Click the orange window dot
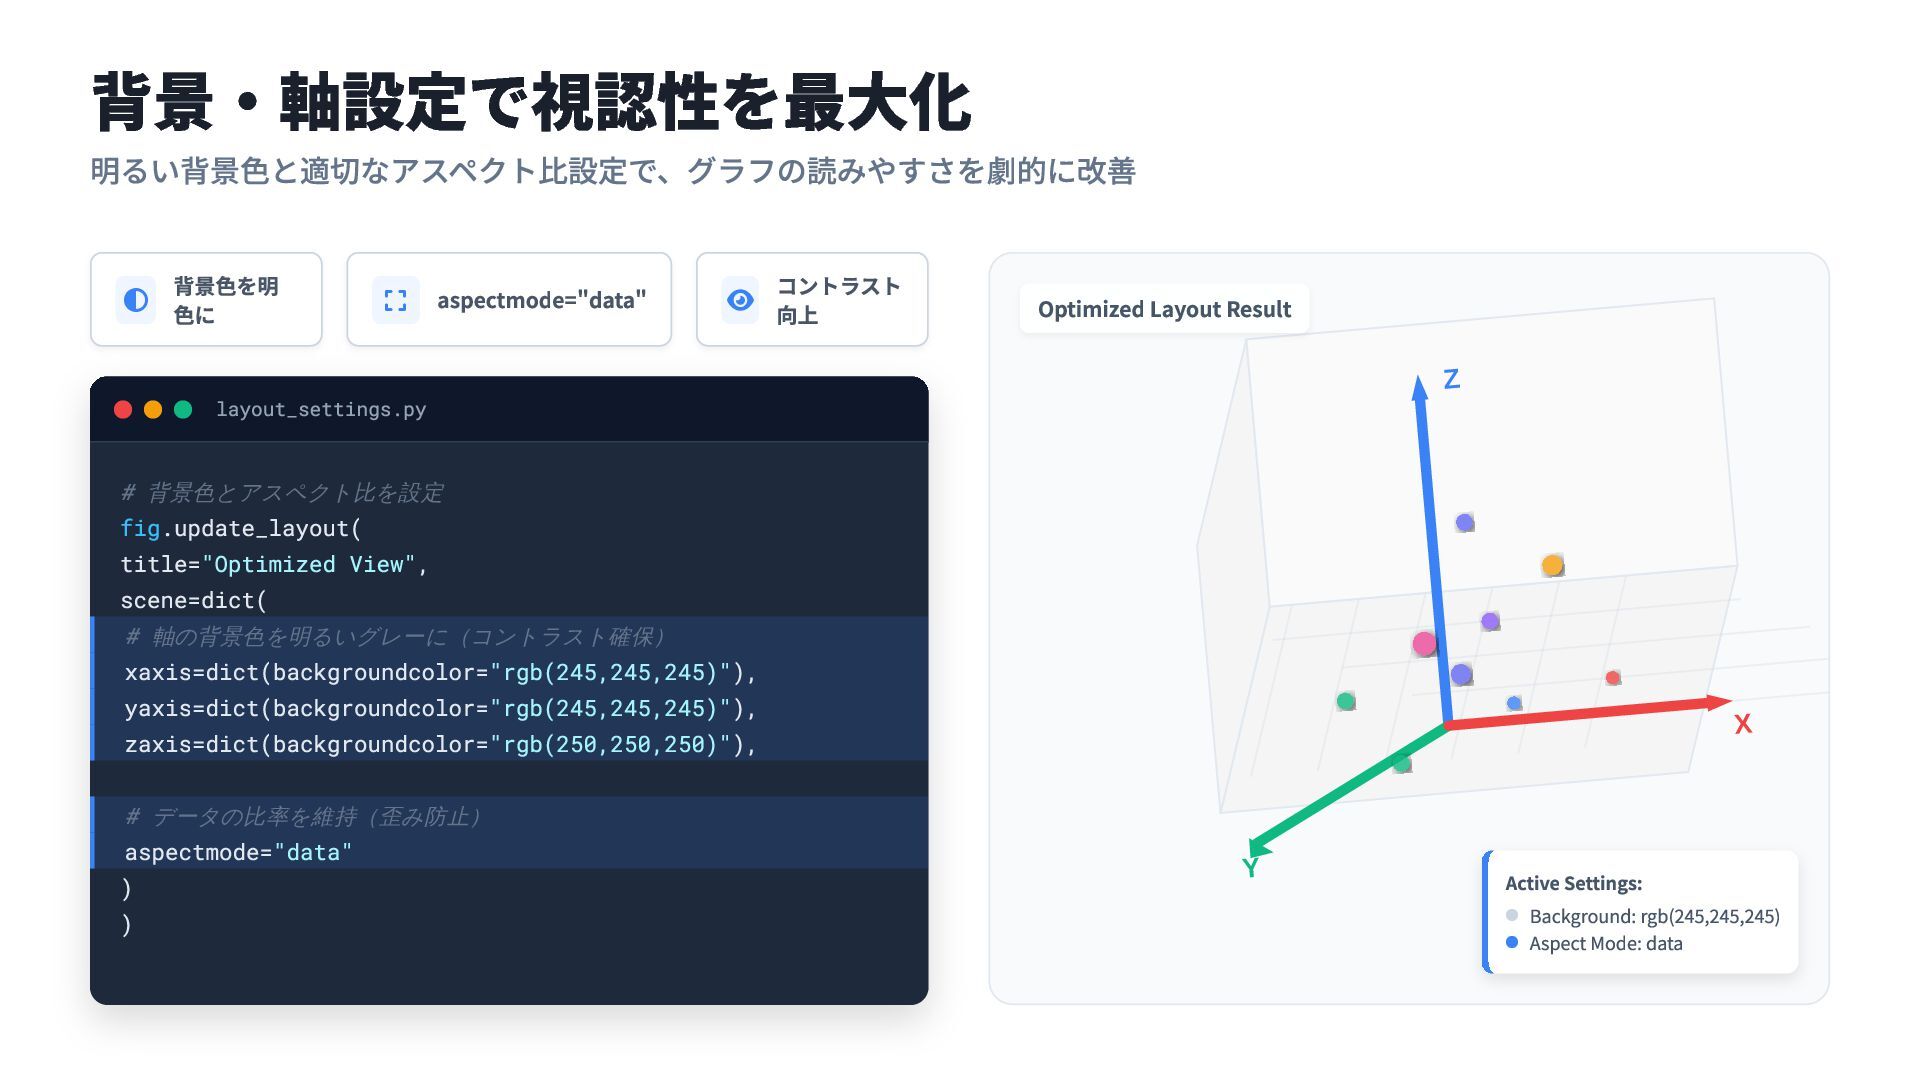This screenshot has height=1080, width=1920. (x=153, y=409)
